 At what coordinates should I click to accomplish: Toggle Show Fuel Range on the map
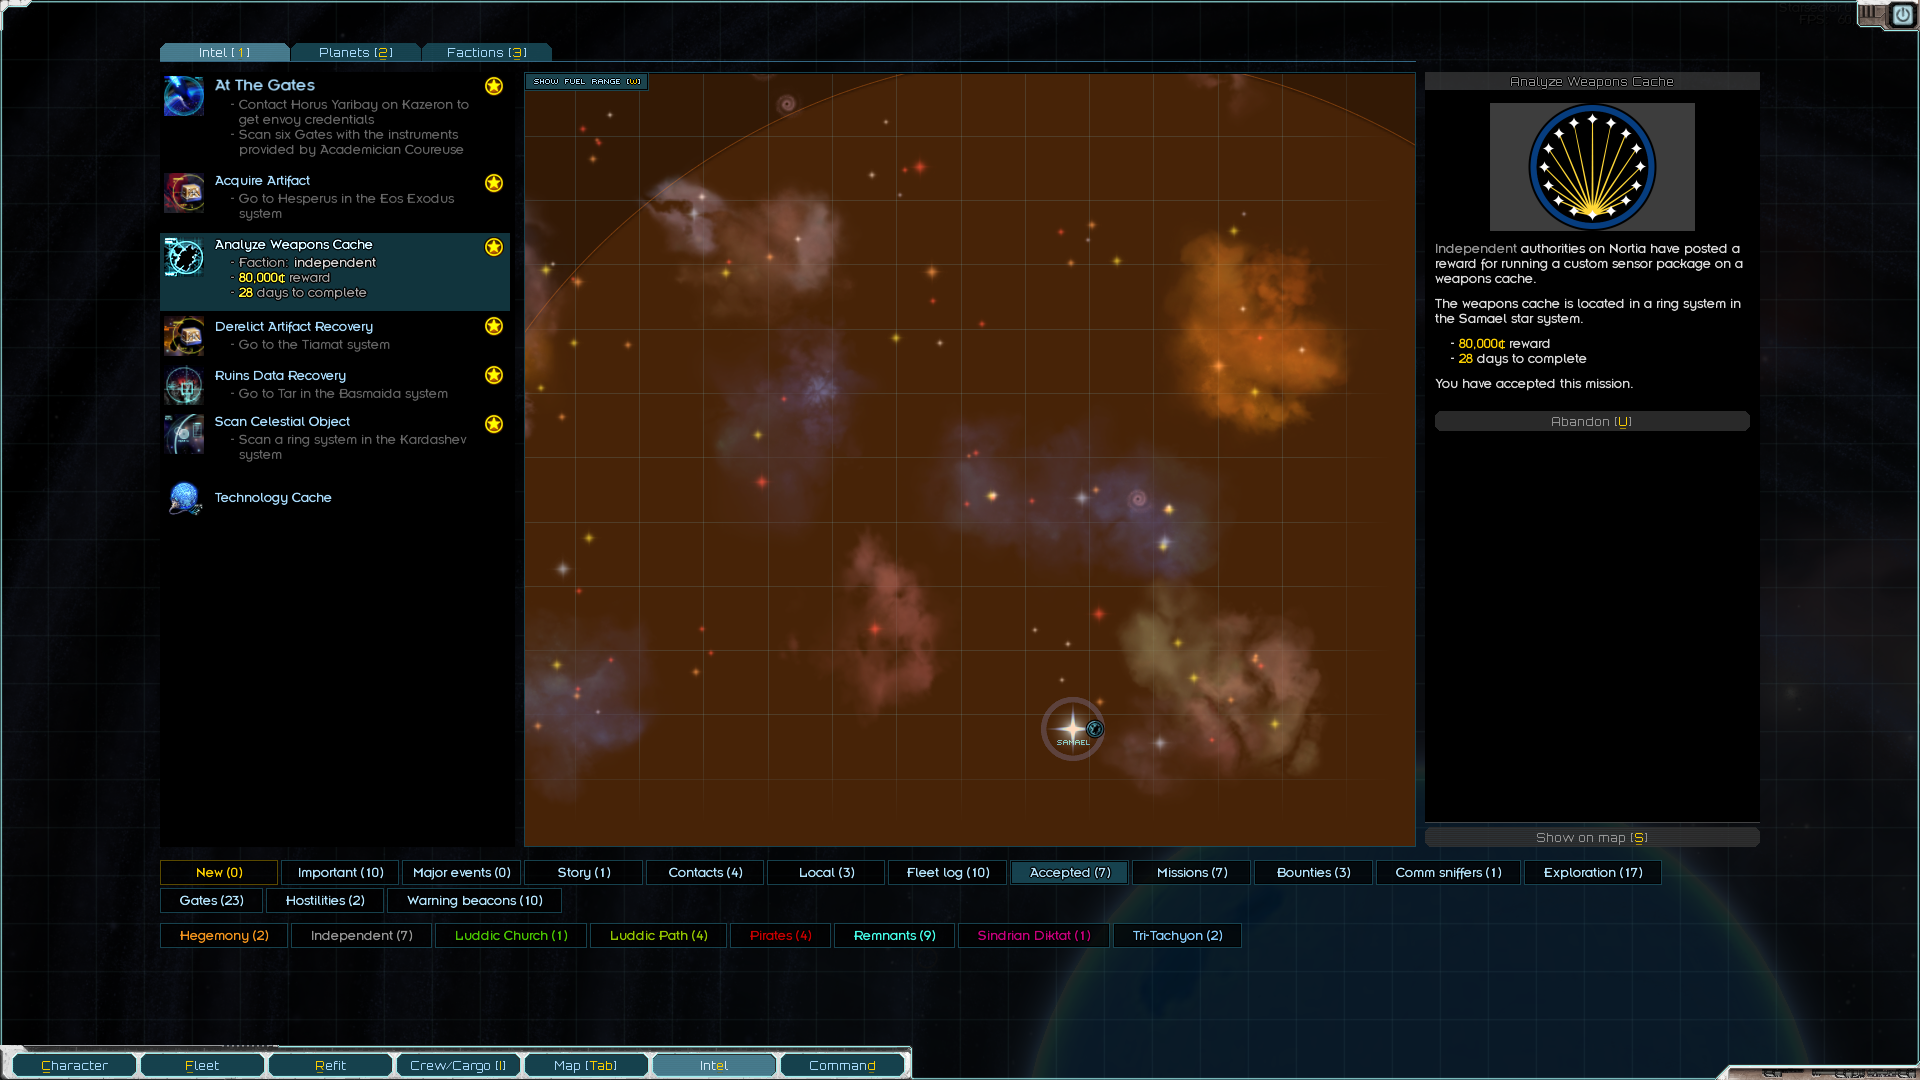(x=587, y=81)
